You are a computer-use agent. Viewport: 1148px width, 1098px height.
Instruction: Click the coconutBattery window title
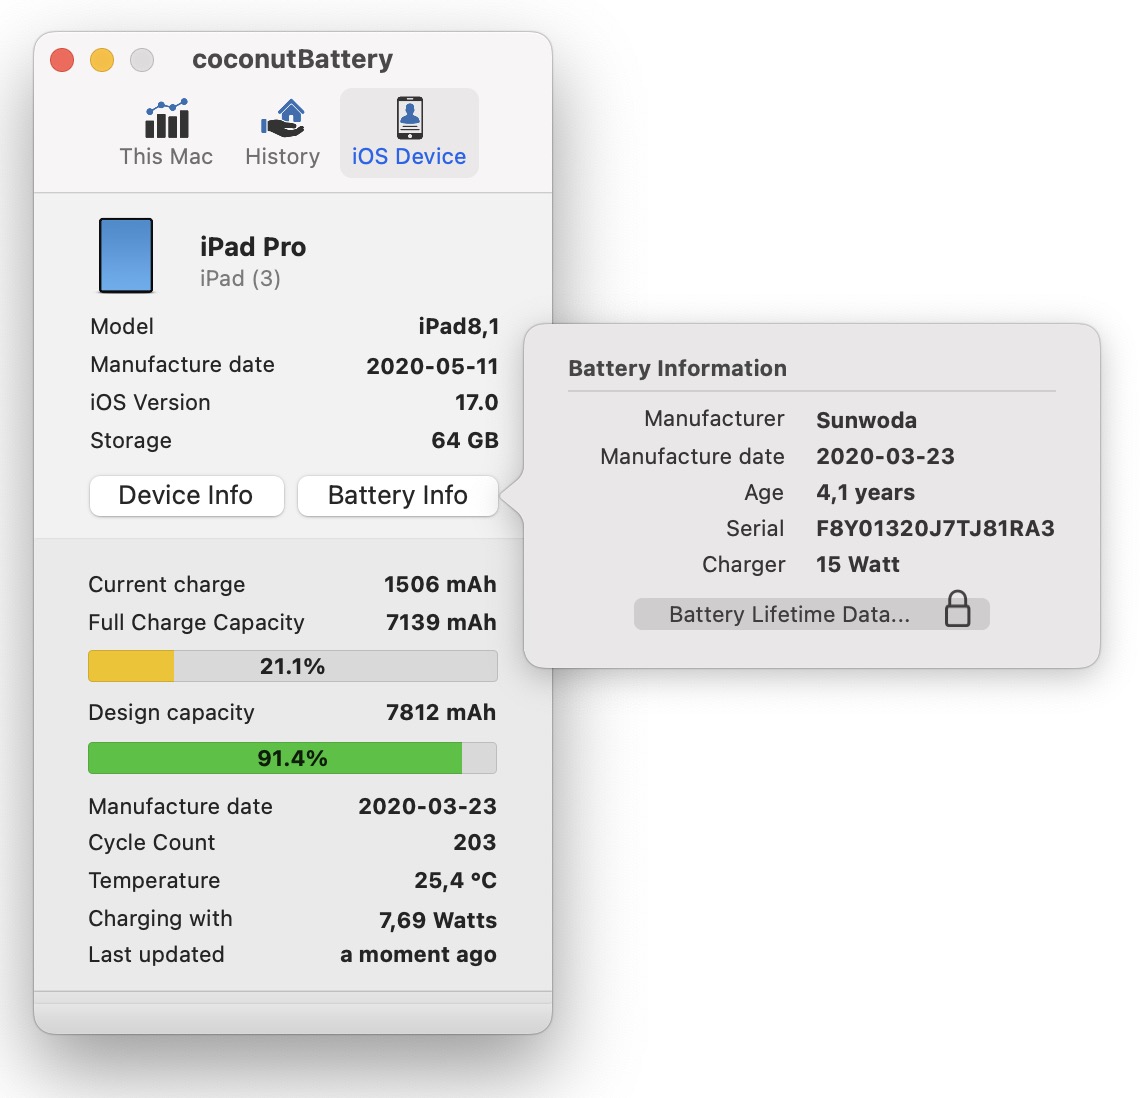[293, 59]
